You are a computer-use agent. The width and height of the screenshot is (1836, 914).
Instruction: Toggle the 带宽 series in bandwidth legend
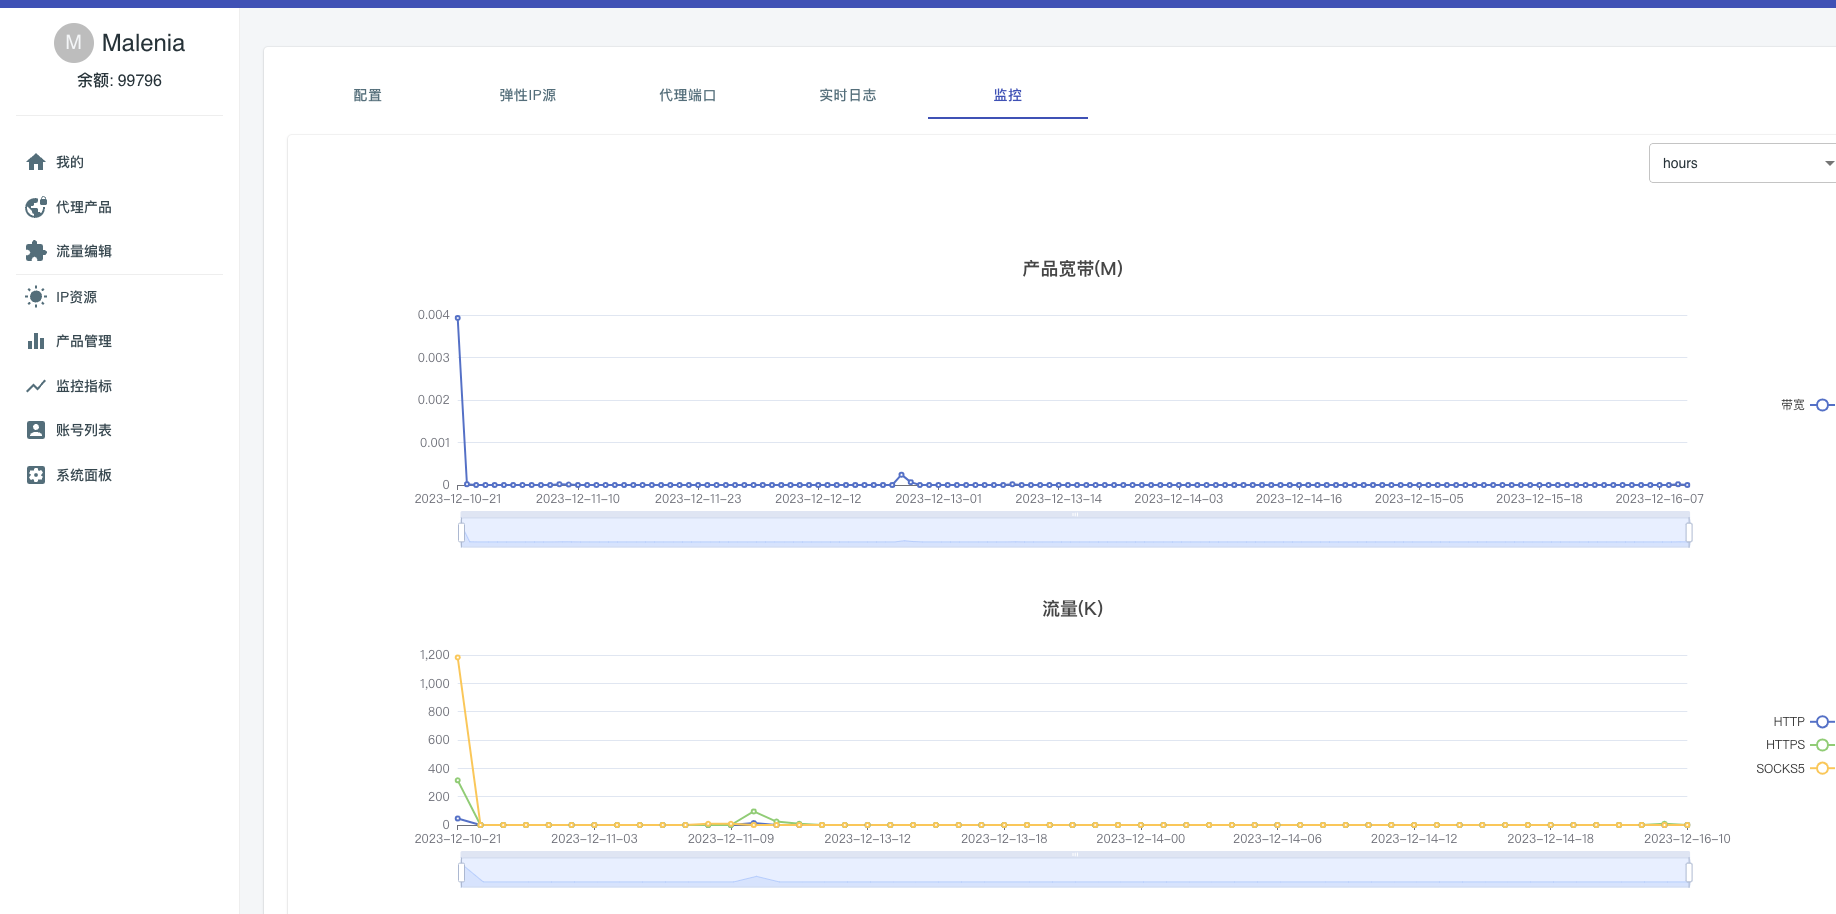coord(1807,405)
